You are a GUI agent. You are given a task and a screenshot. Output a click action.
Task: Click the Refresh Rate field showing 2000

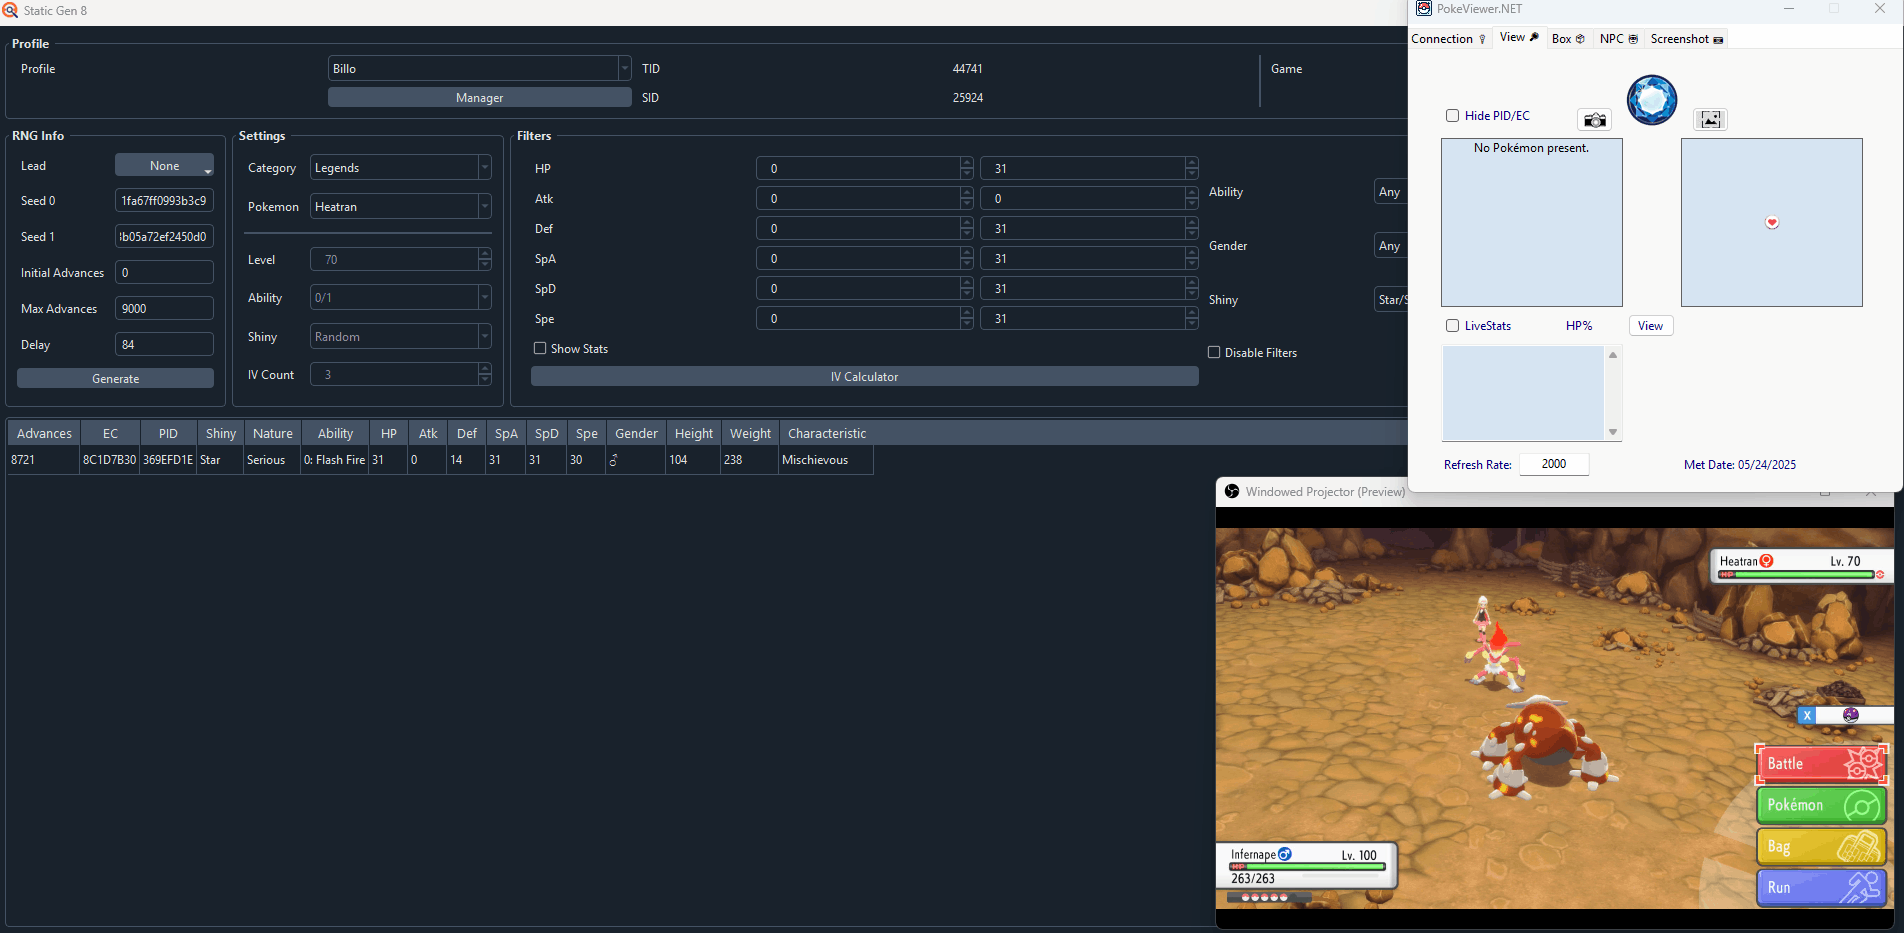1554,464
